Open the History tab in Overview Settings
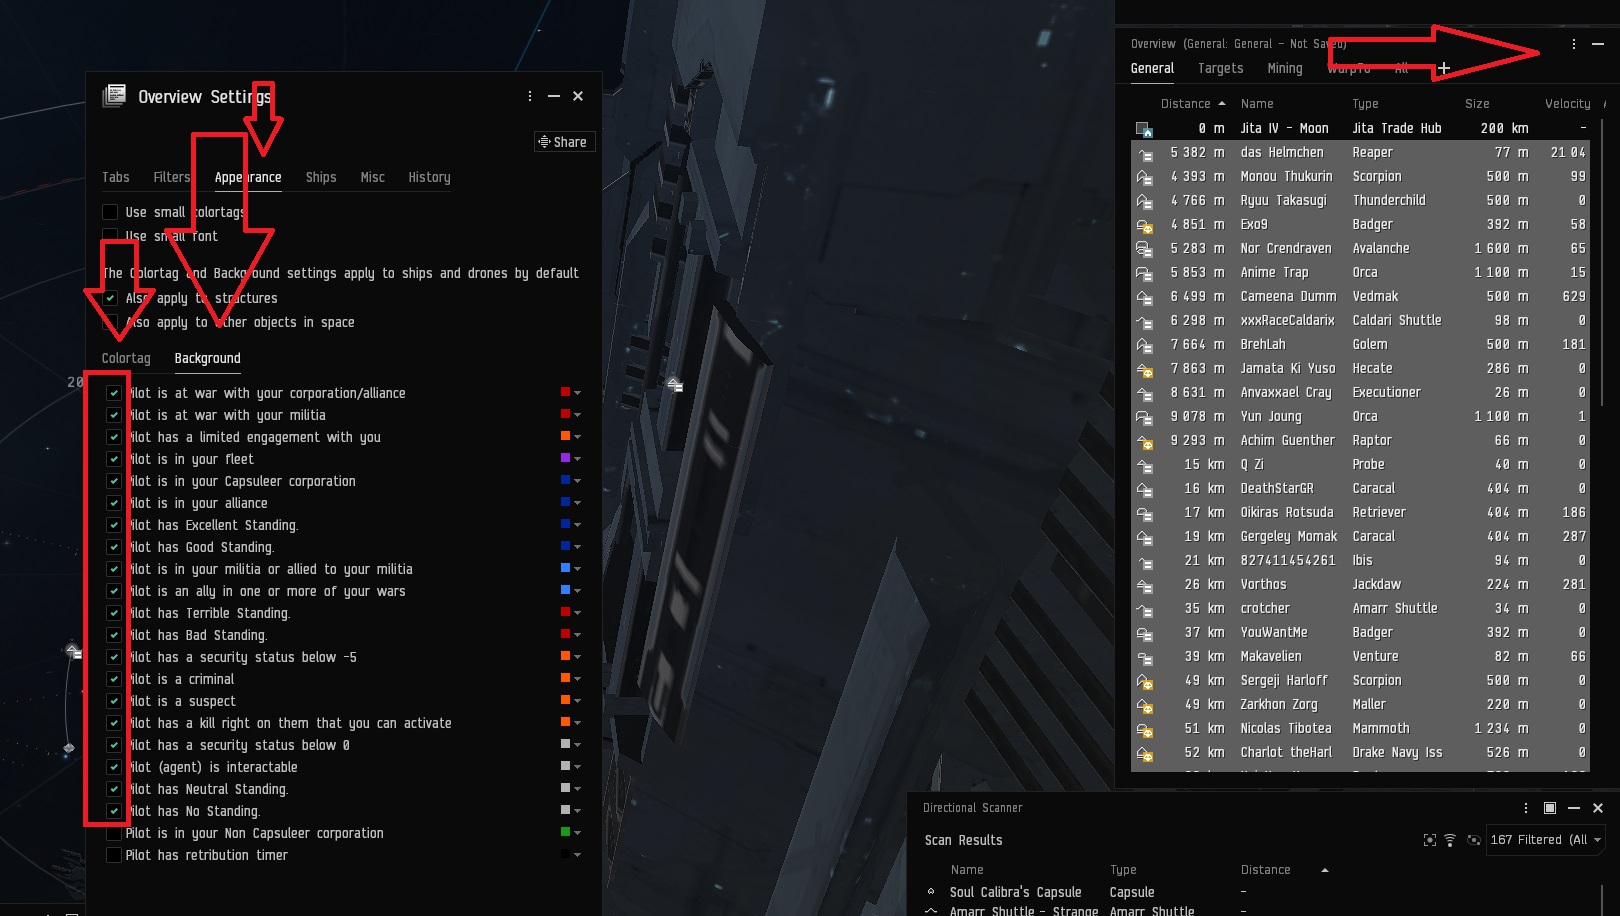This screenshot has width=1620, height=916. (430, 177)
